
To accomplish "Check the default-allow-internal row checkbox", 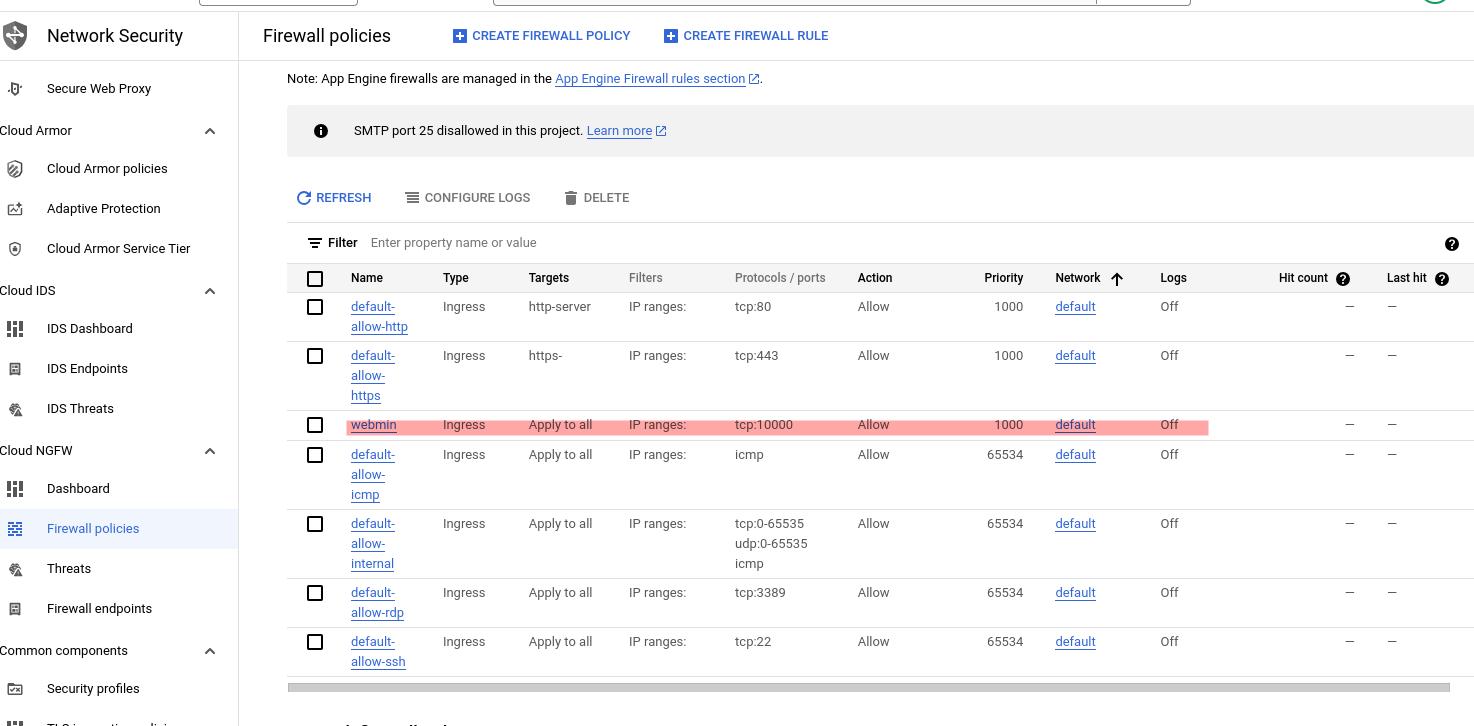I will click(x=315, y=524).
